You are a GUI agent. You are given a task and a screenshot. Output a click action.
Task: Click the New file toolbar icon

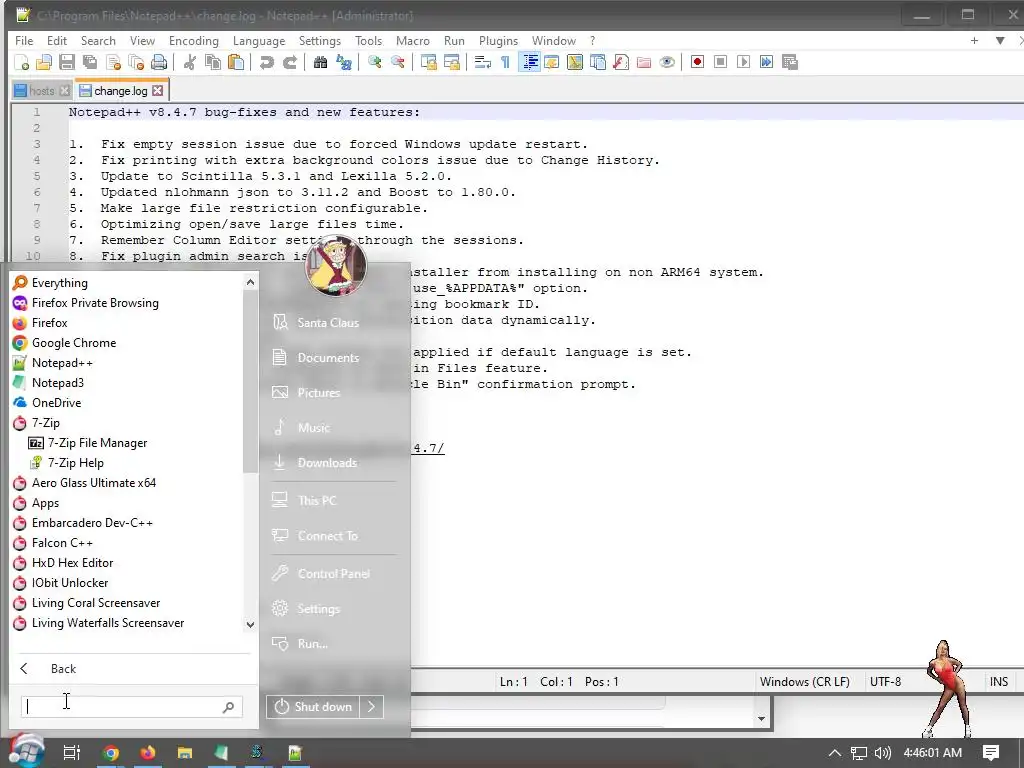coord(22,63)
